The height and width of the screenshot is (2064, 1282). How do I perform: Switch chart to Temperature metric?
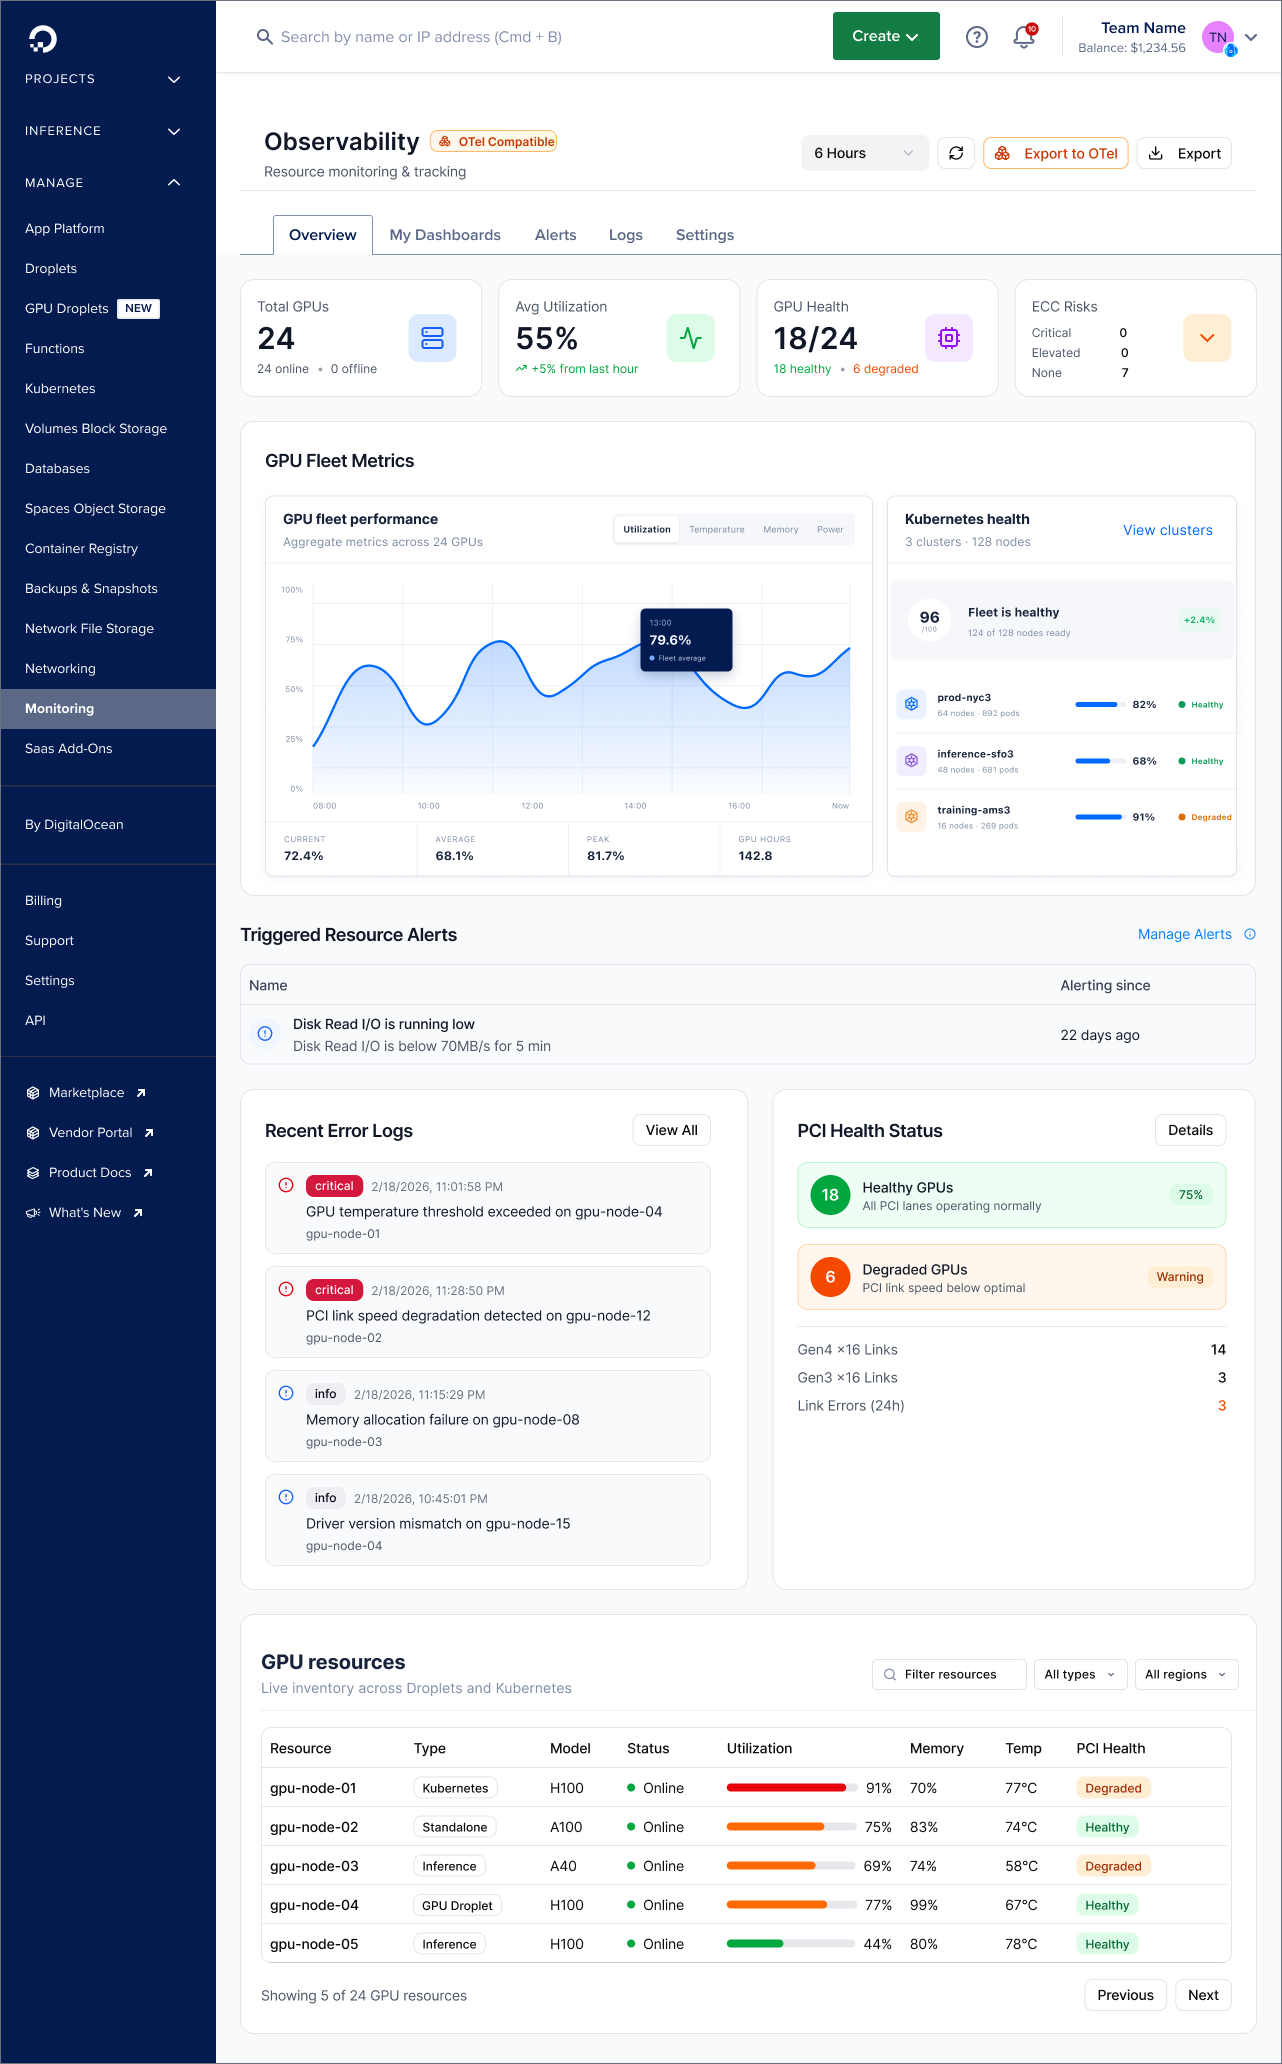coord(717,530)
